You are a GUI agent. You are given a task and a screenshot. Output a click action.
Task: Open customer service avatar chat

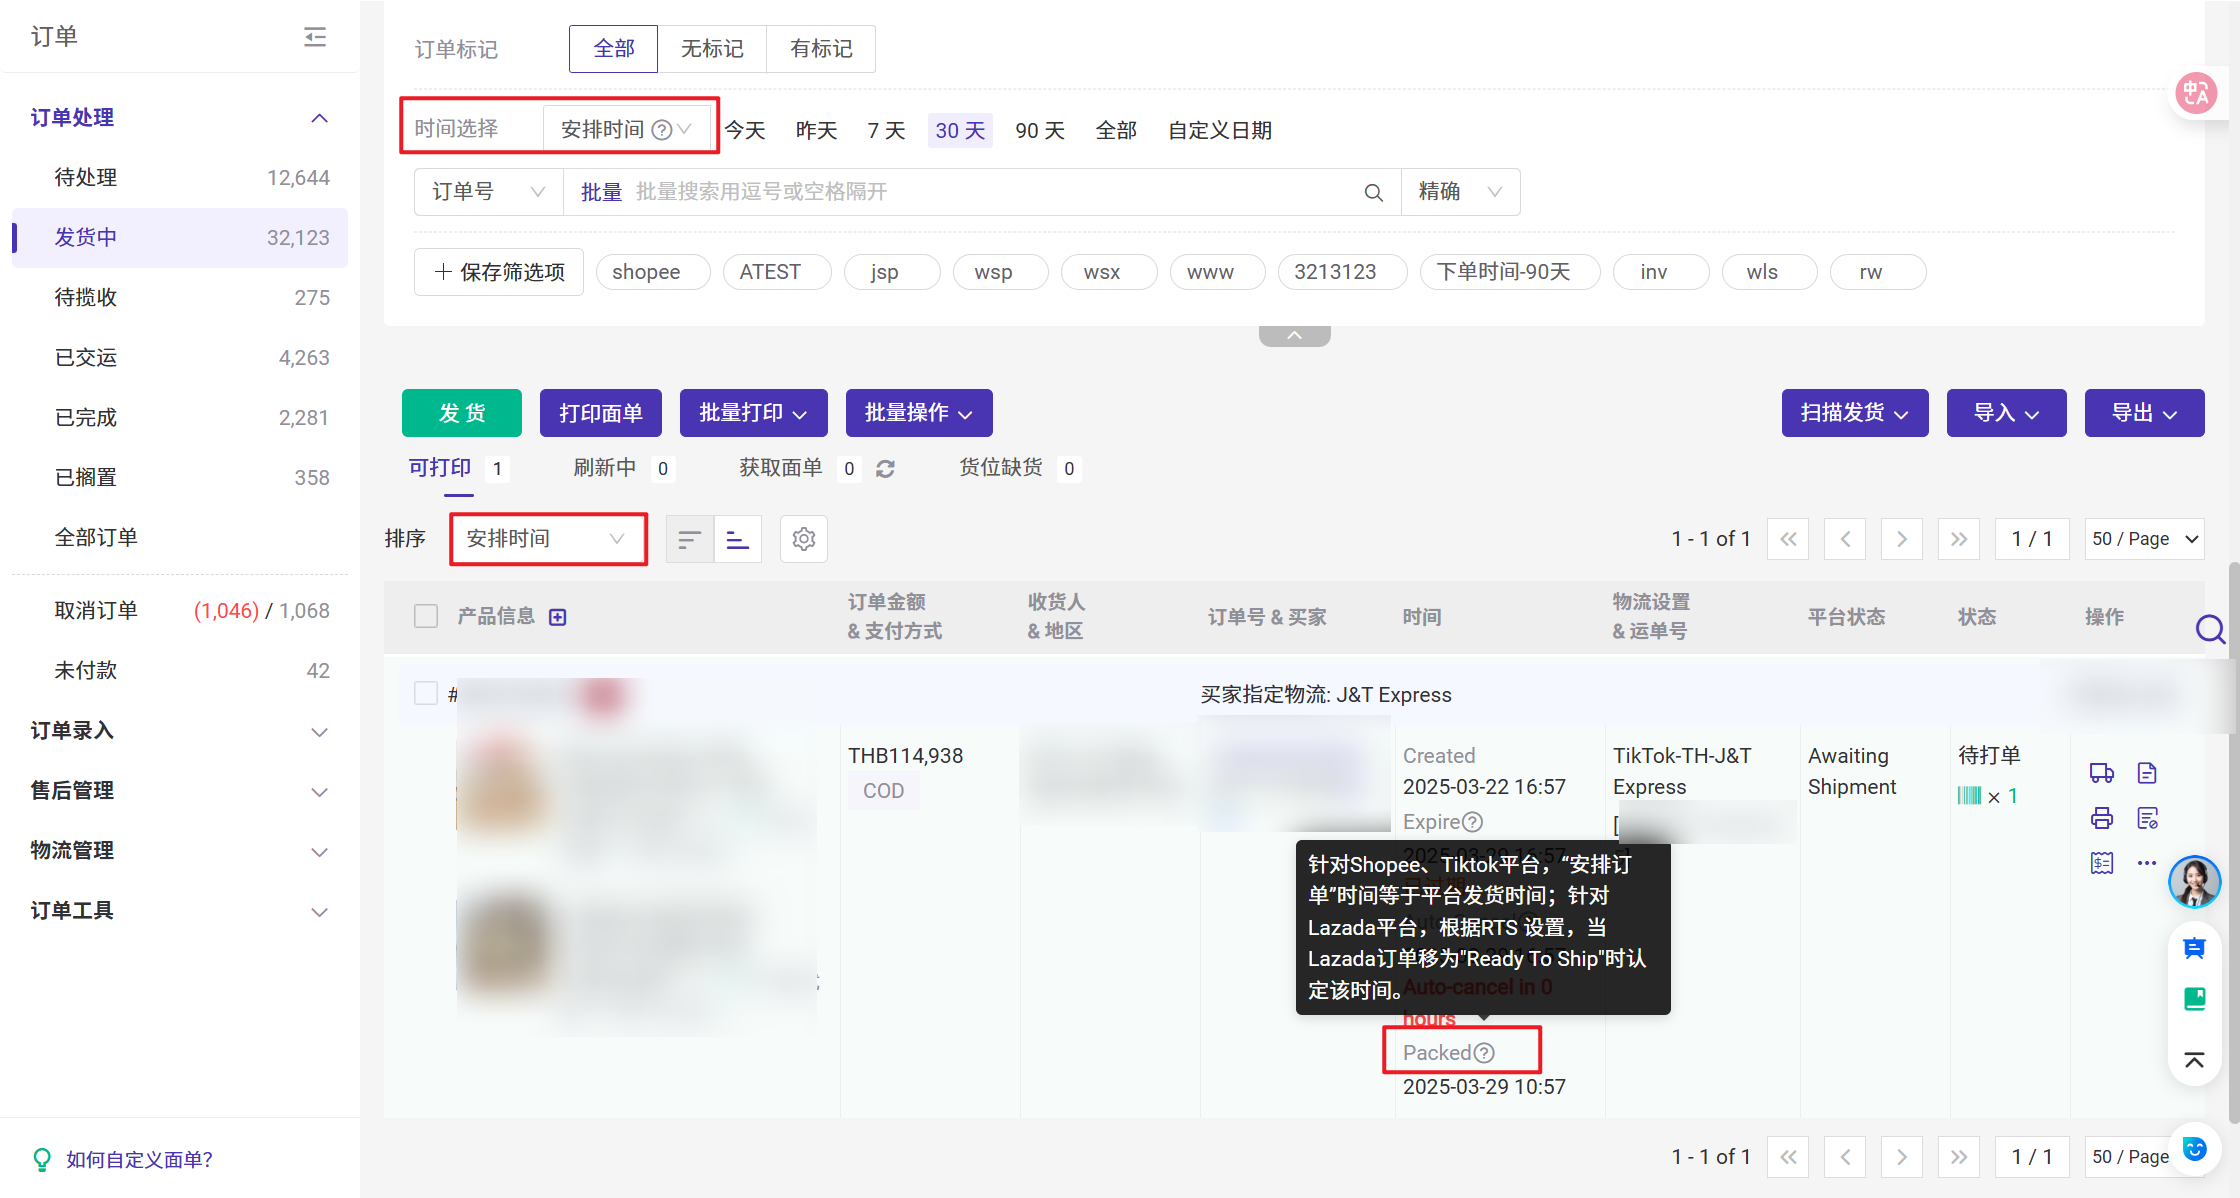(x=2194, y=882)
